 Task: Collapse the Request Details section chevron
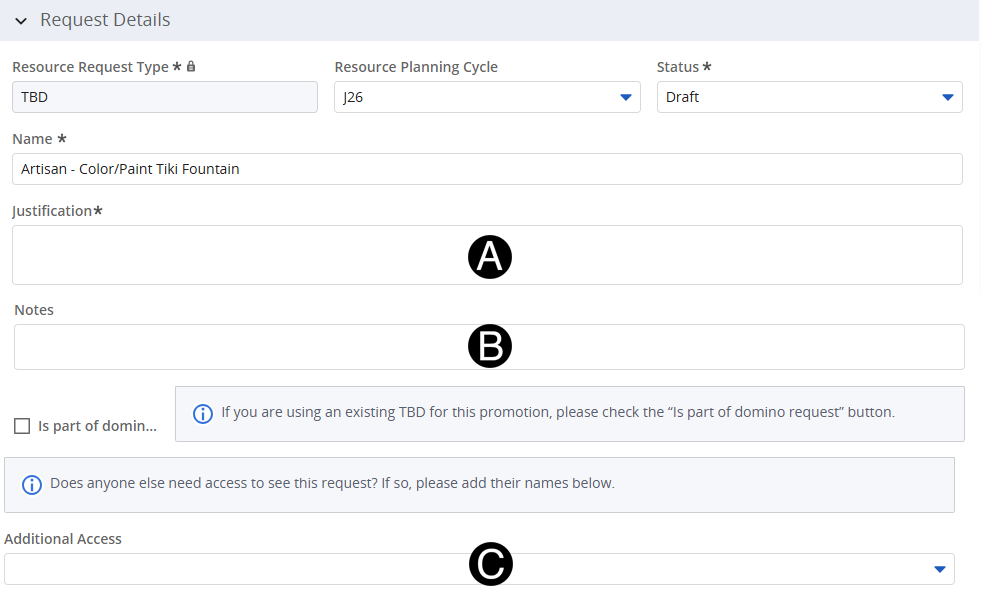pos(21,21)
